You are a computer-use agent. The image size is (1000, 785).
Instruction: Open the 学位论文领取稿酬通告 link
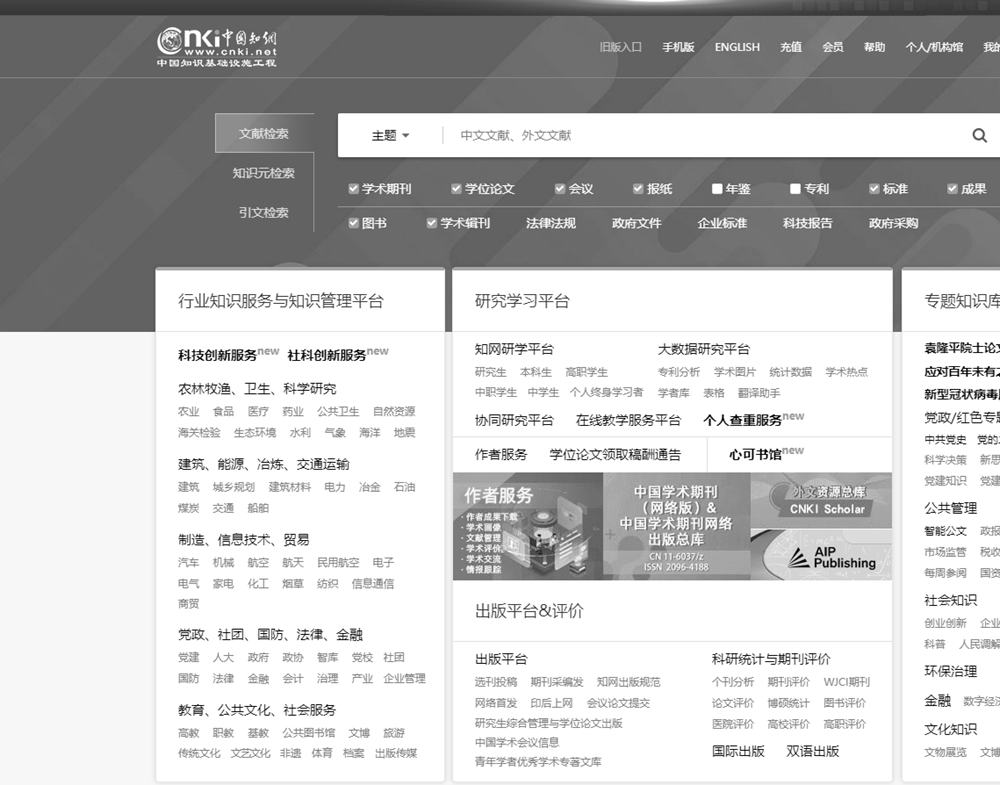(615, 455)
